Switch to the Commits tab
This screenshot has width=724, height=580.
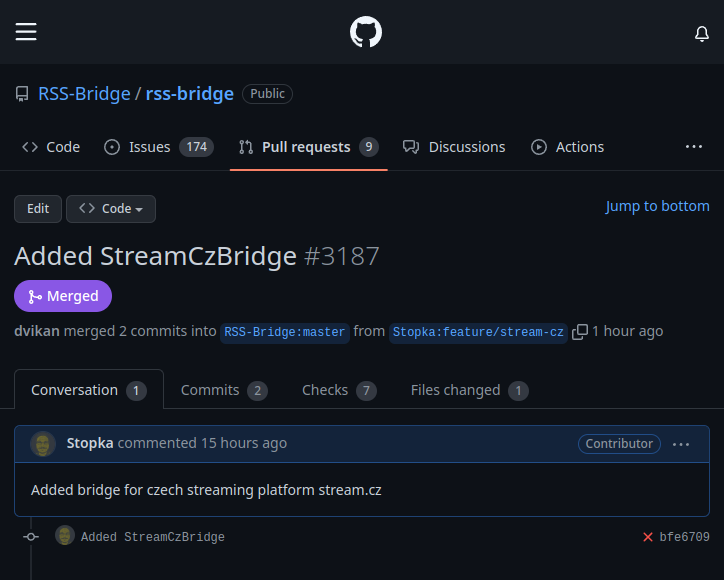(x=223, y=390)
